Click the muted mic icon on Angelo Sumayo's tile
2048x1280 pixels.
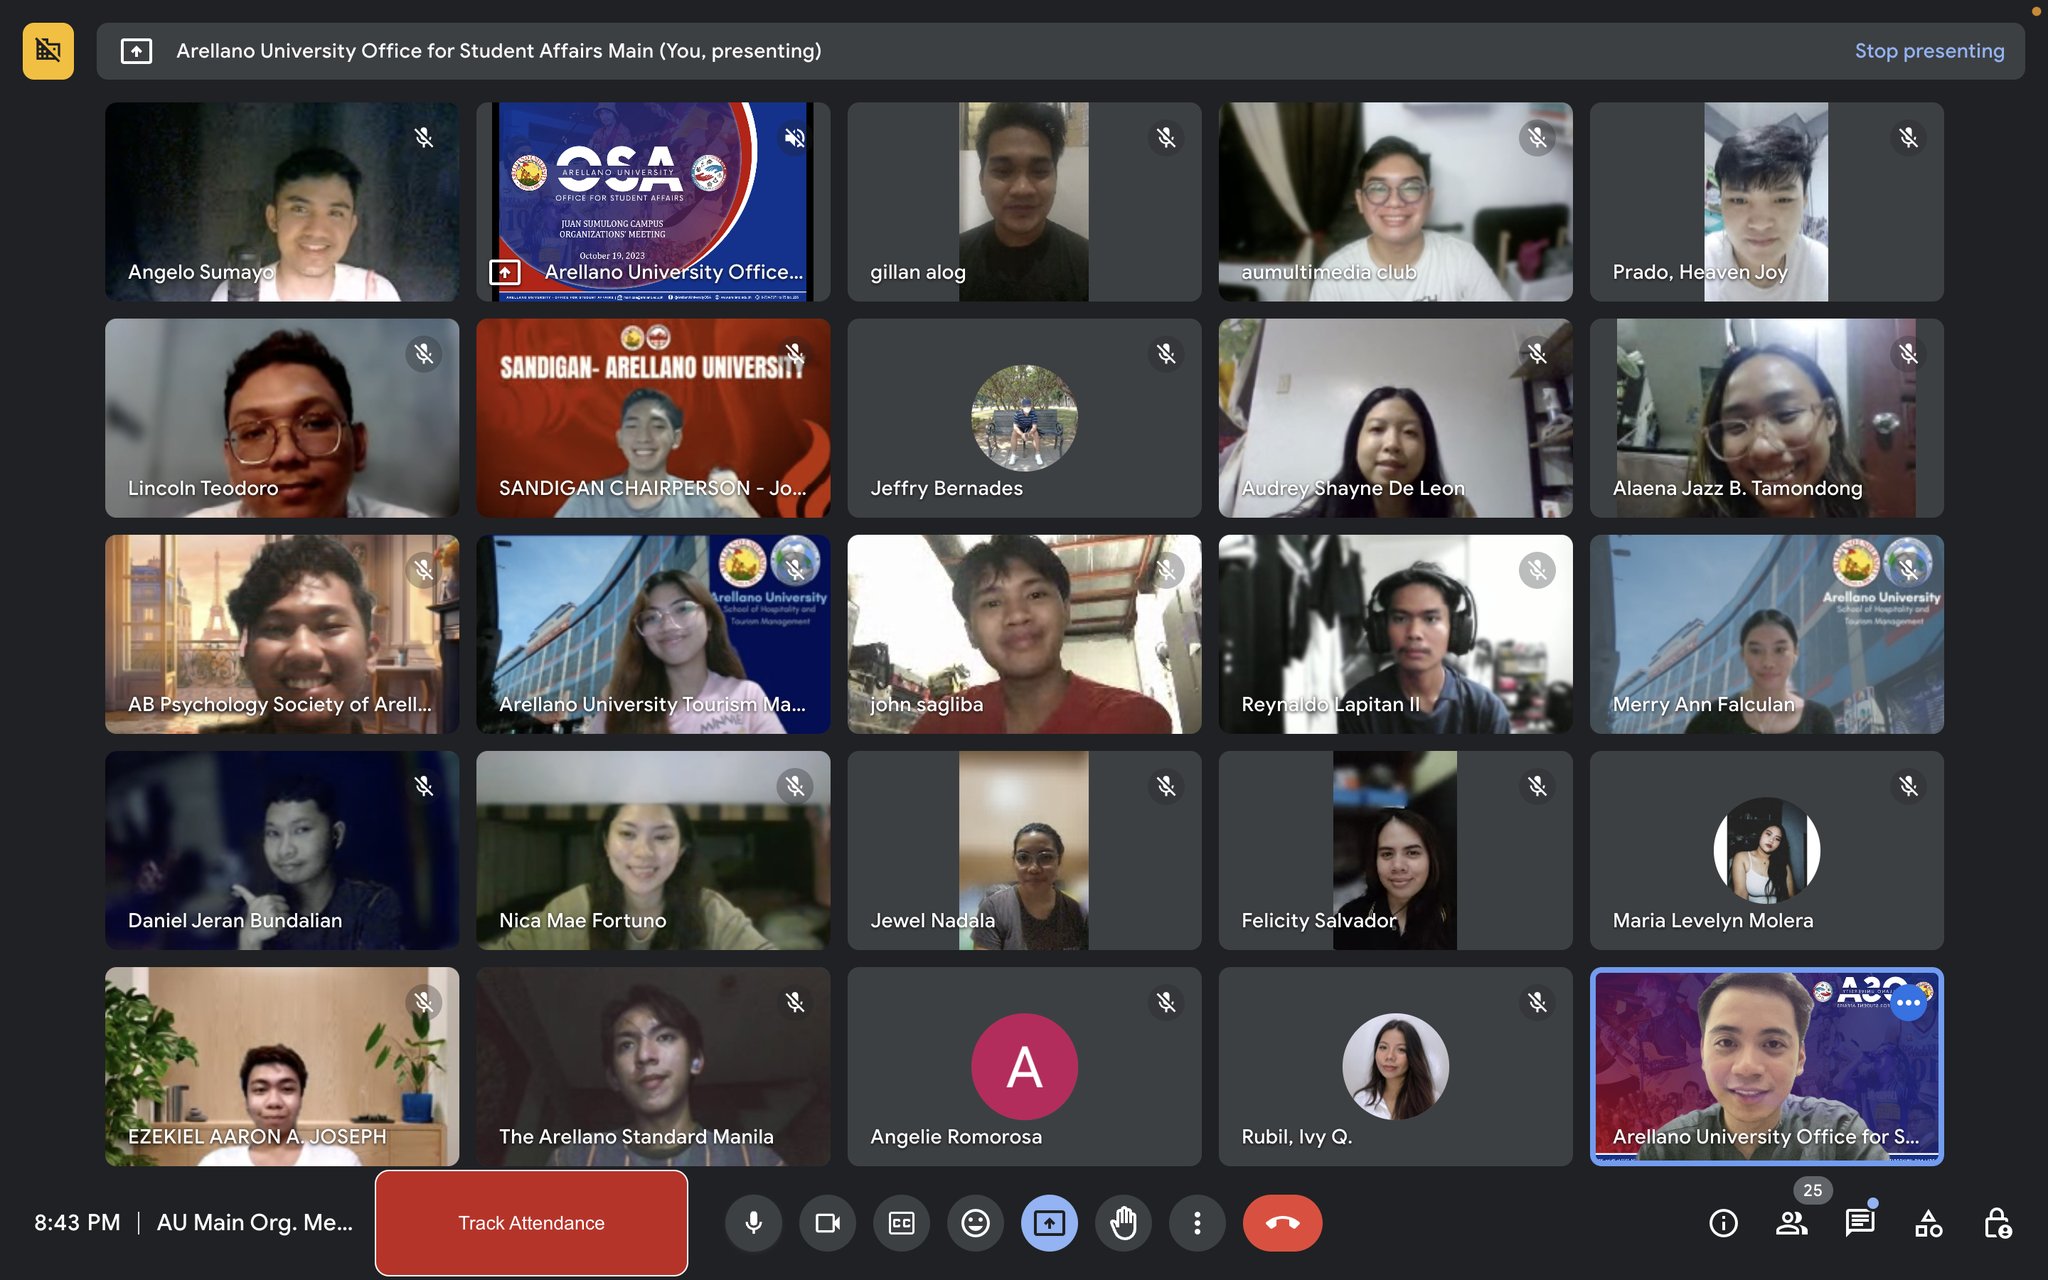(424, 137)
